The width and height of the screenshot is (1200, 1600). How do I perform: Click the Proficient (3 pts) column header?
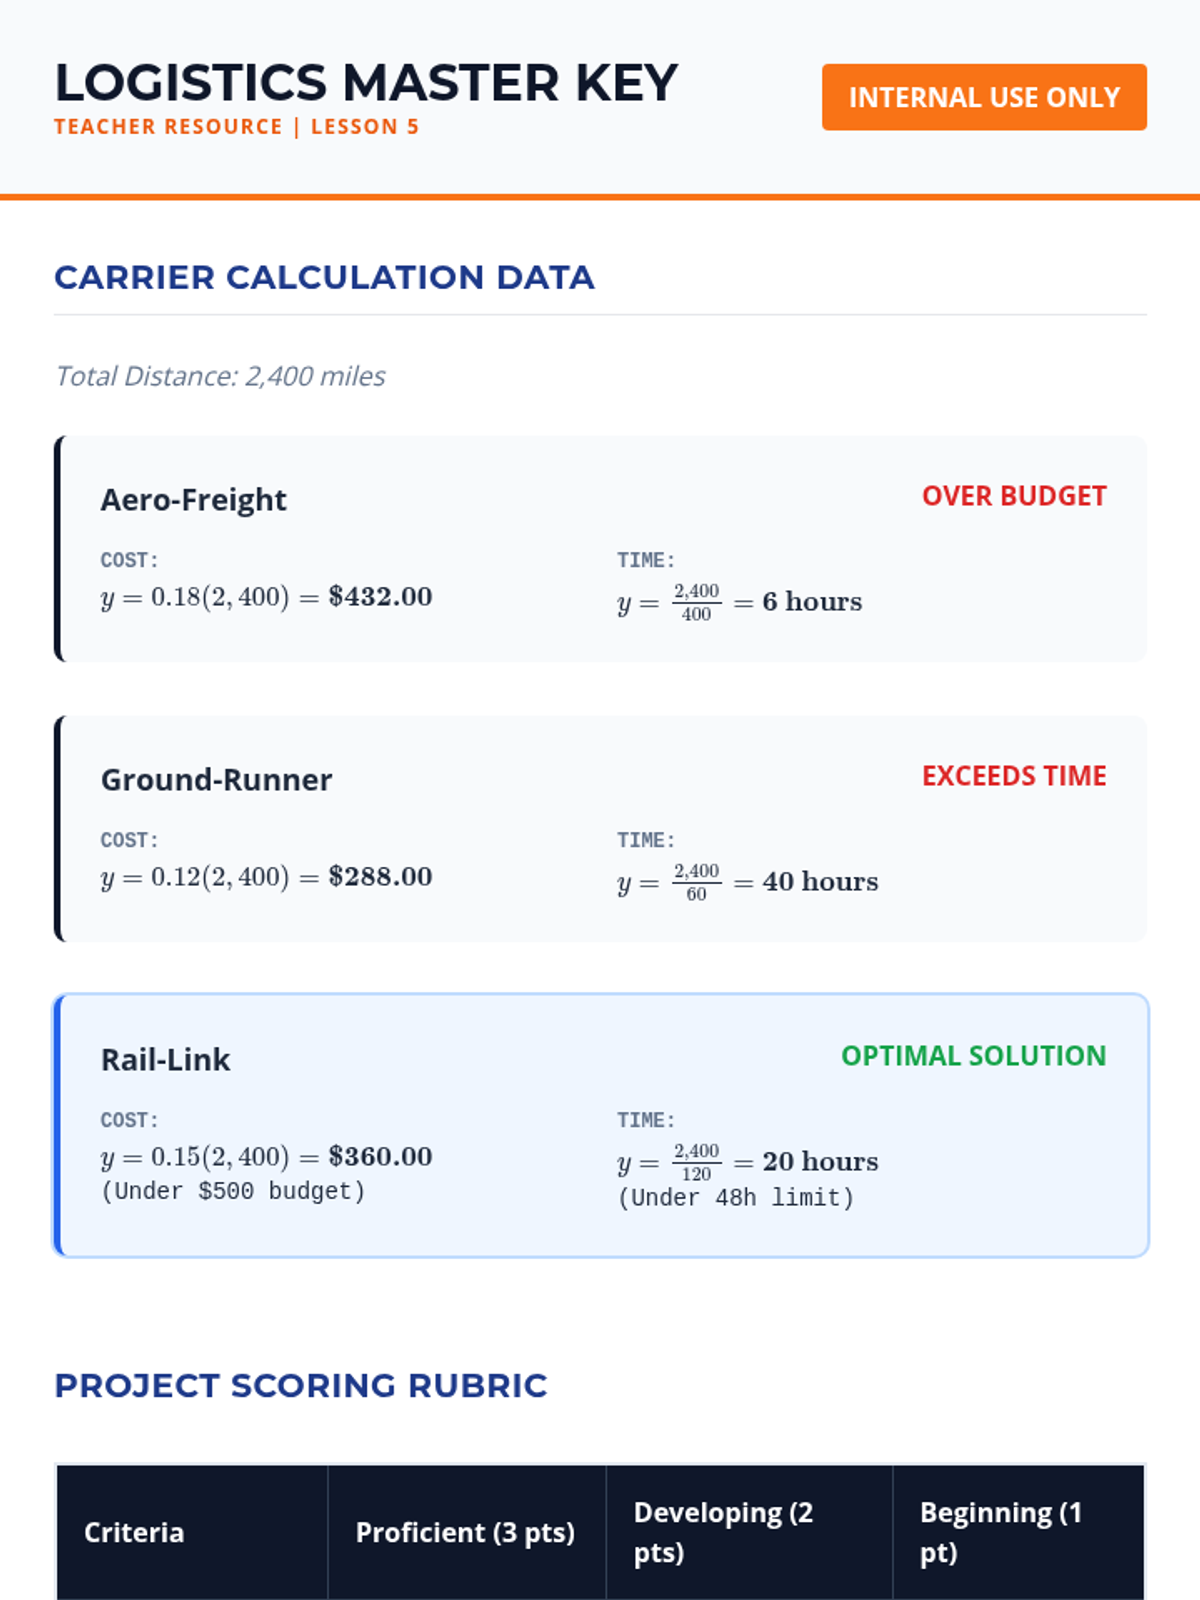click(x=465, y=1532)
